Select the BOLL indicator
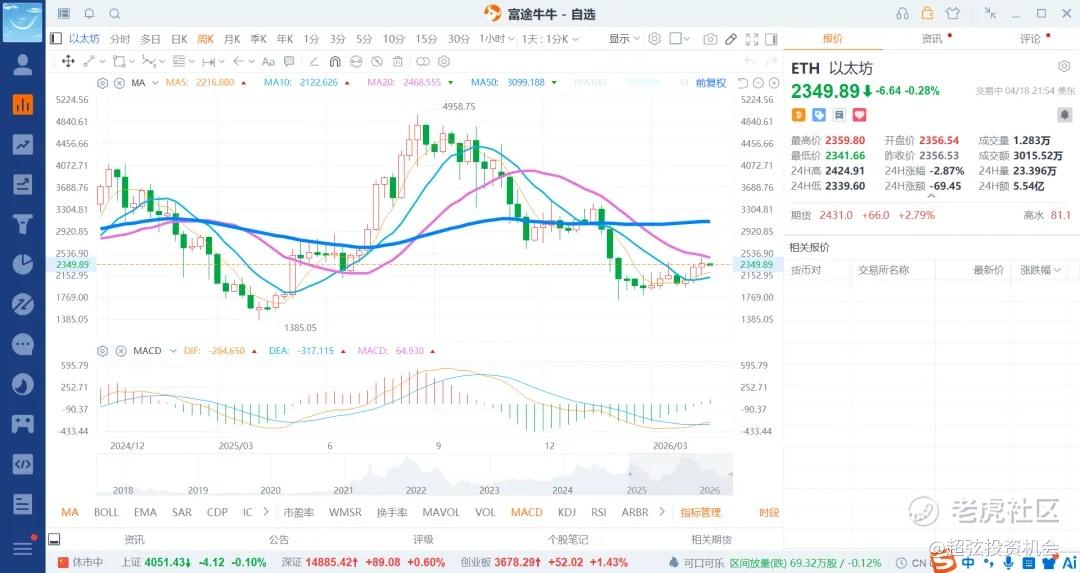This screenshot has width=1080, height=573. (x=106, y=512)
